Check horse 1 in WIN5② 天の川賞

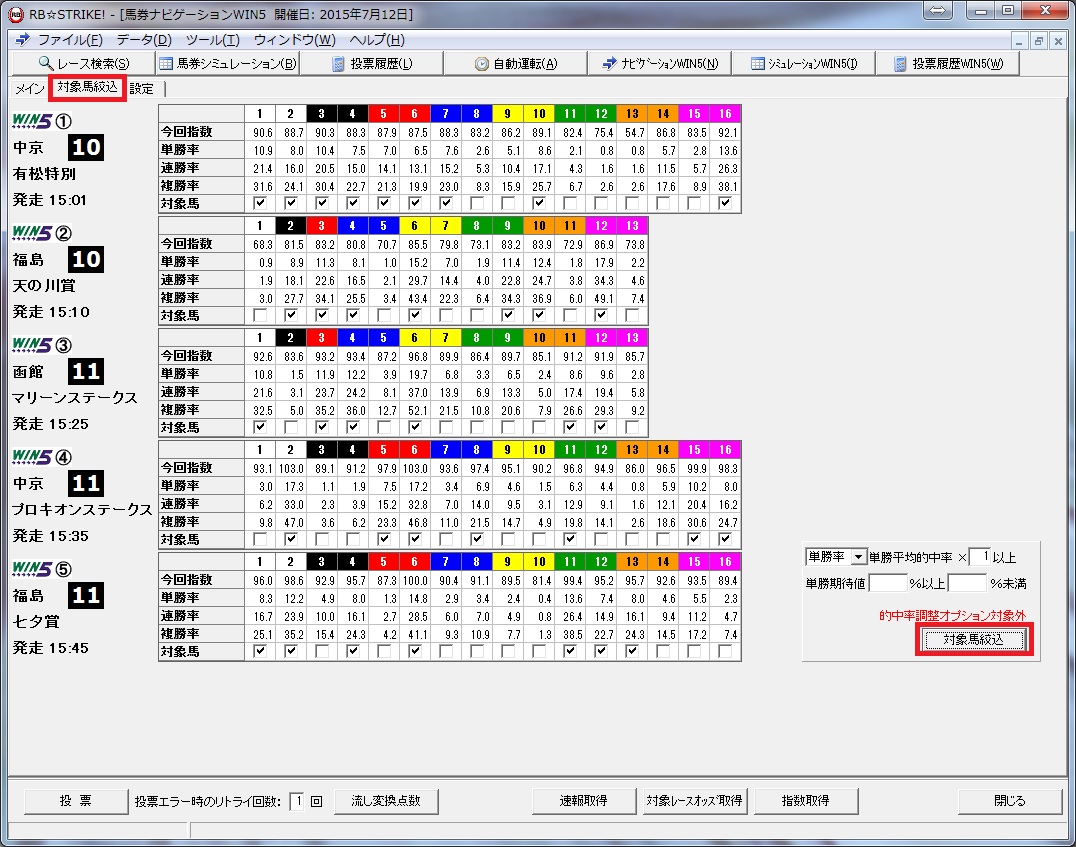coord(259,315)
